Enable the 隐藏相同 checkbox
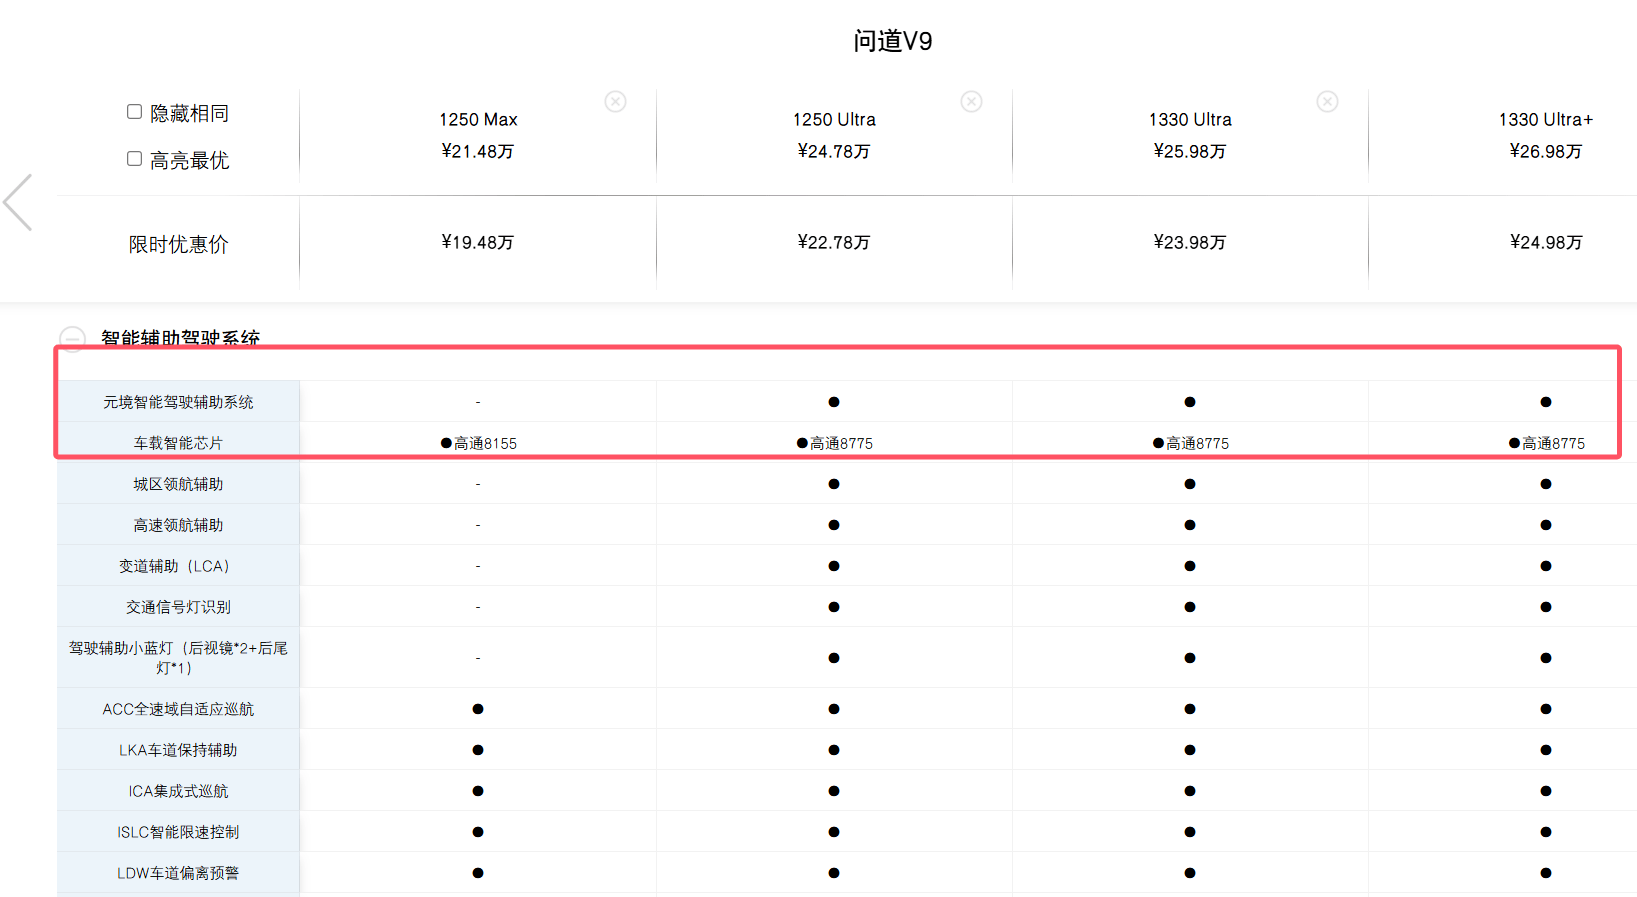This screenshot has height=897, width=1637. (134, 112)
